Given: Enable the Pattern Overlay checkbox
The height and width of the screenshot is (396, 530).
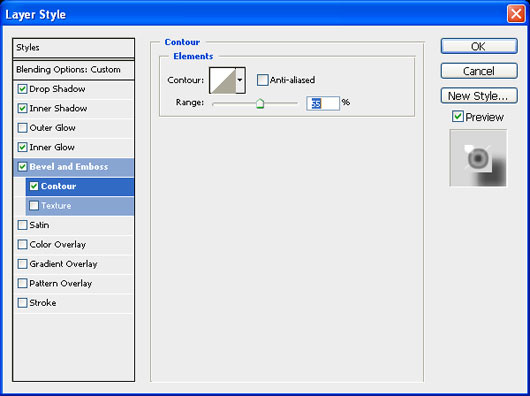Looking at the screenshot, I should coord(22,283).
